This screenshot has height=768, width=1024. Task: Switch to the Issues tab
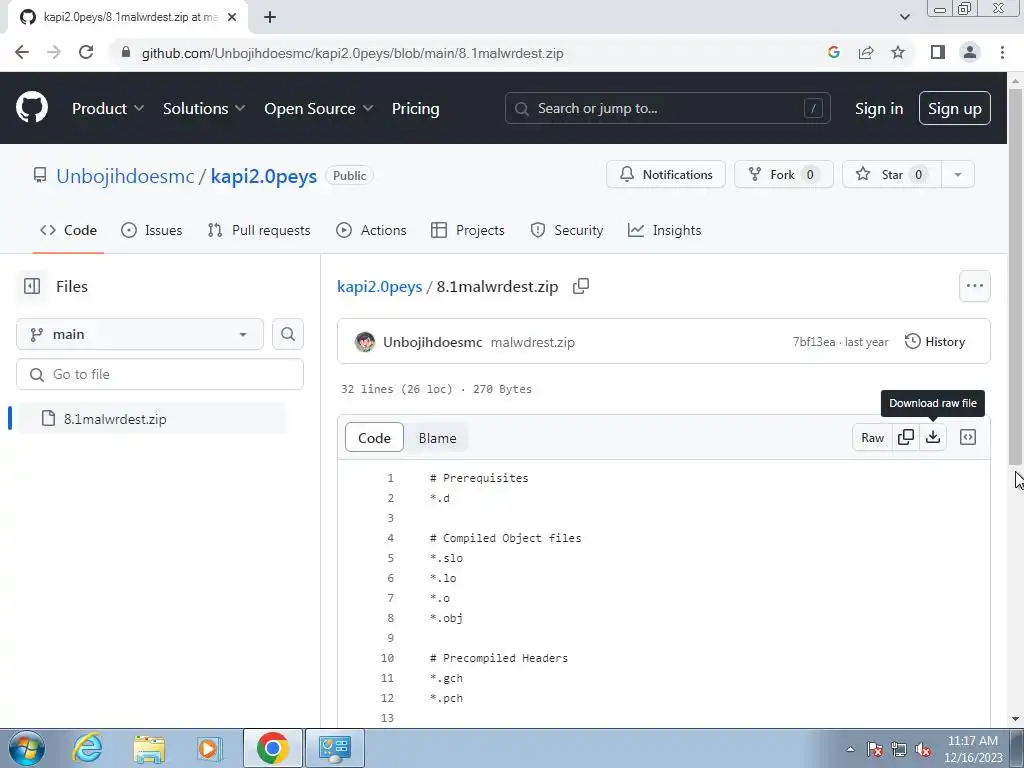click(152, 231)
